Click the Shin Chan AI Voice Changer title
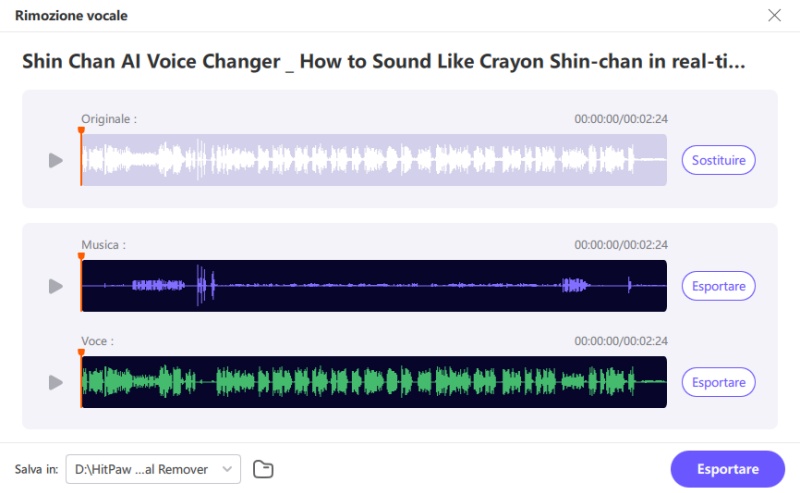 [x=384, y=62]
